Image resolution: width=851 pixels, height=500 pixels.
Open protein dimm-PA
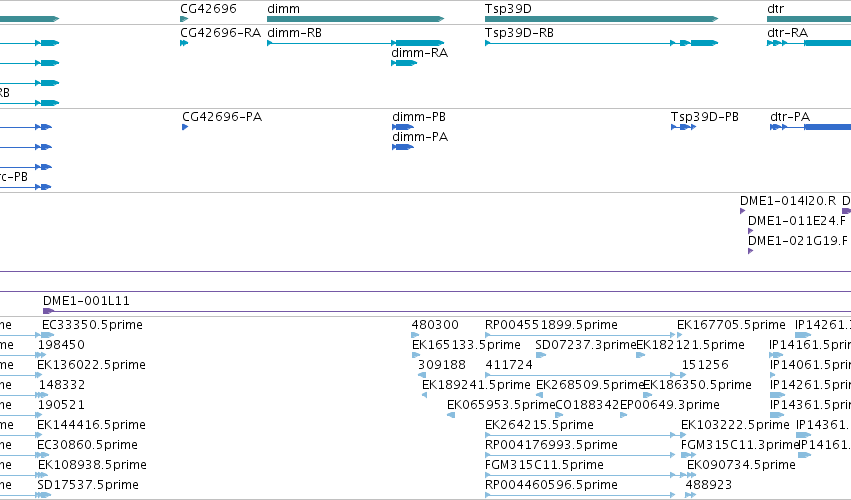tap(420, 137)
